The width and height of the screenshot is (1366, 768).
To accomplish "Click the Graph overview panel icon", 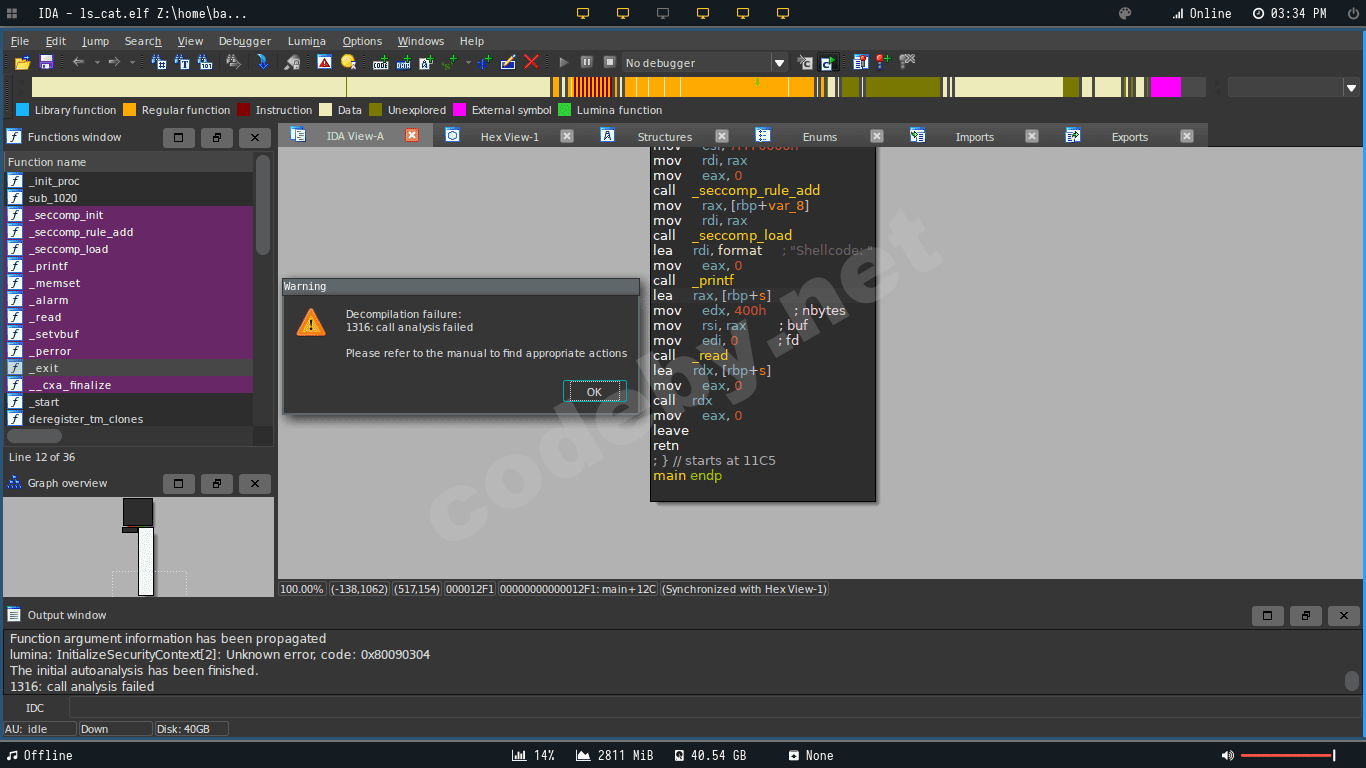I will [14, 483].
